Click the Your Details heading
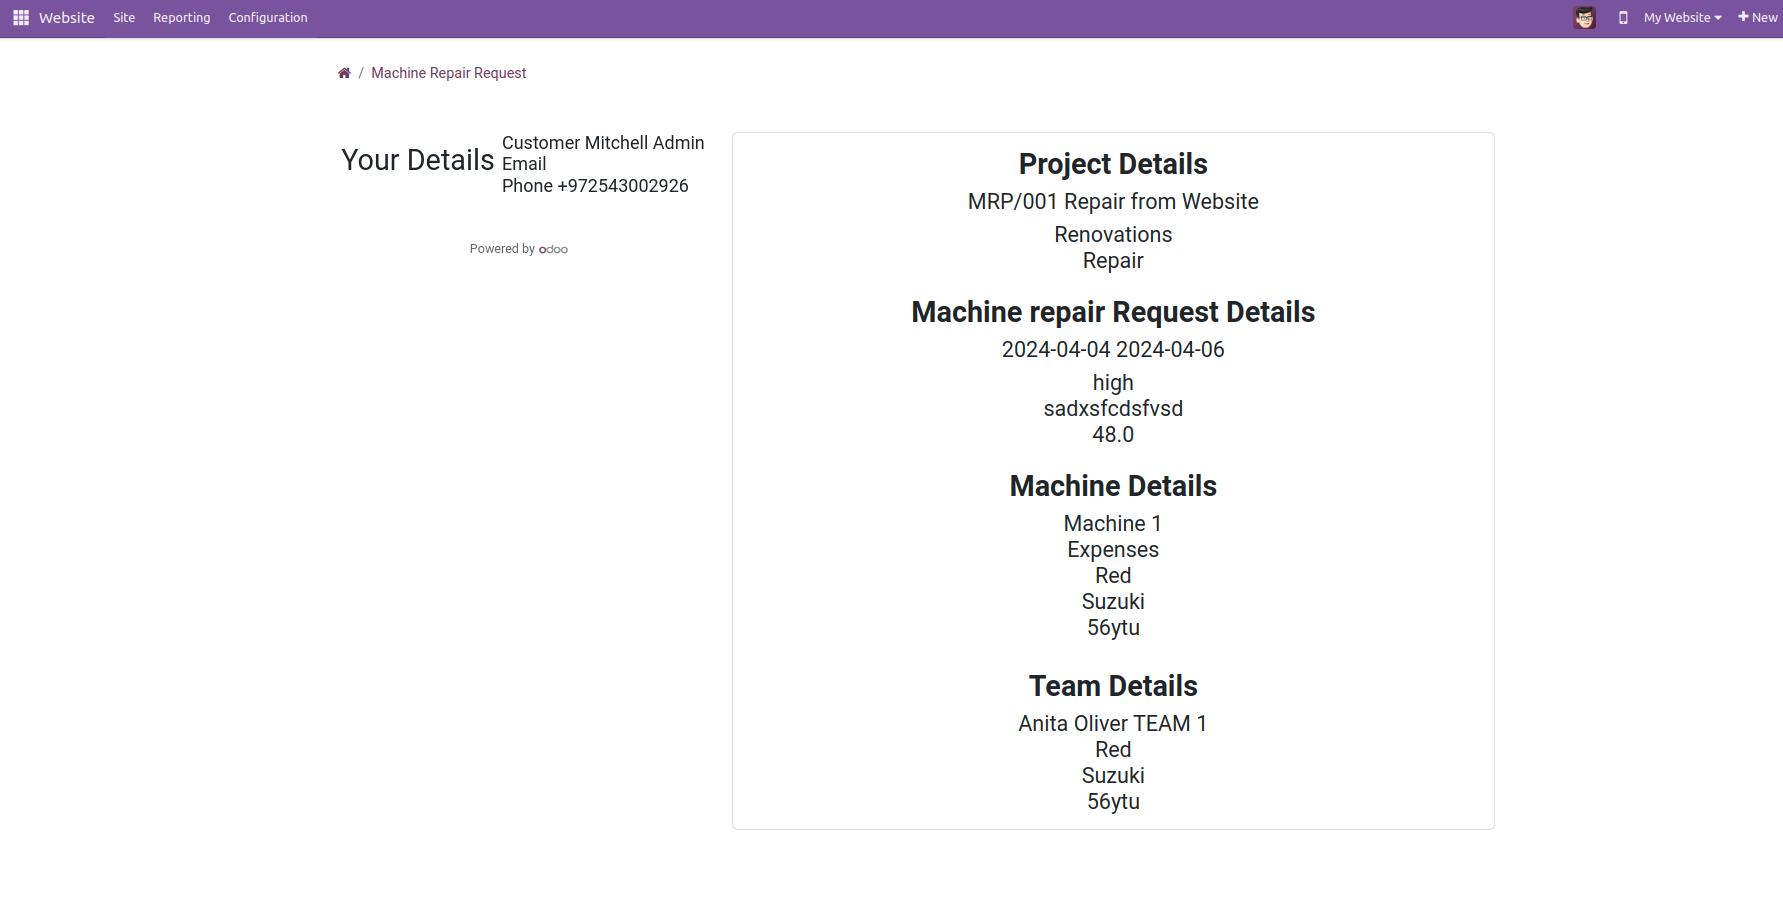The width and height of the screenshot is (1783, 900). [418, 160]
